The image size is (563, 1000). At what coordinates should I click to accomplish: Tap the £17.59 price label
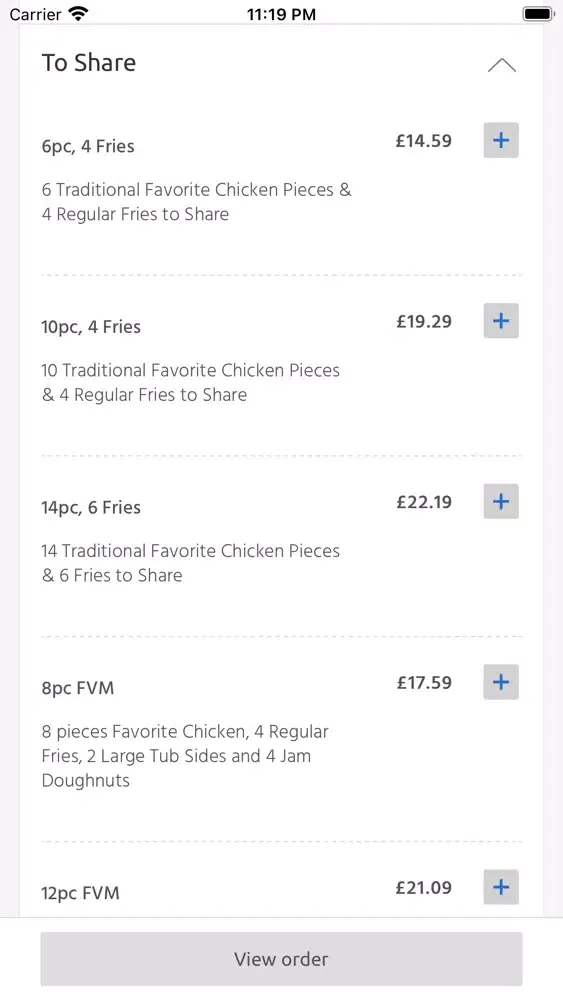[423, 682]
